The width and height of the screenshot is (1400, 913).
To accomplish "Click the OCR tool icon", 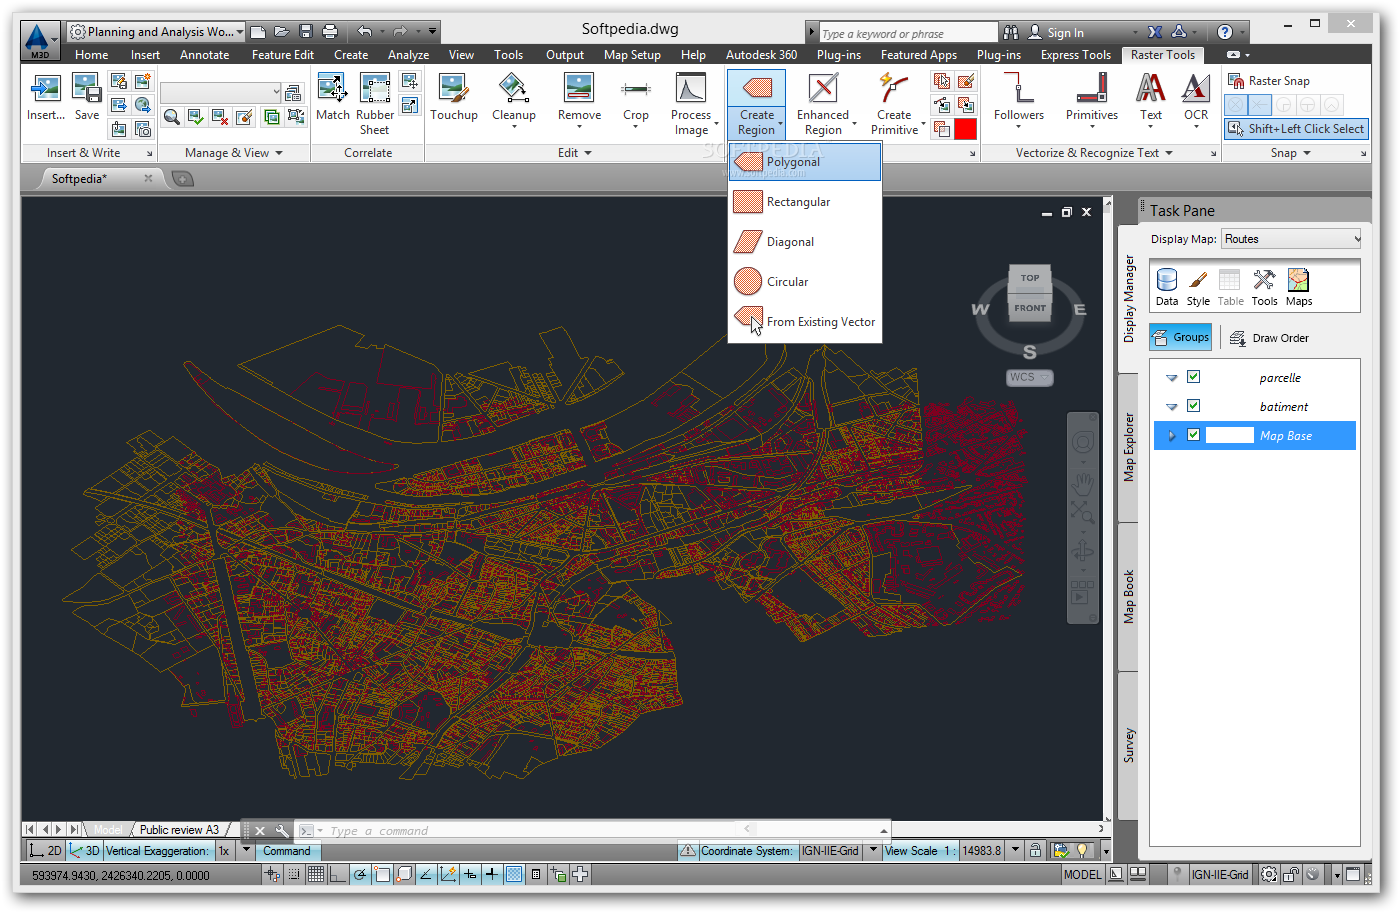I will click(x=1196, y=89).
